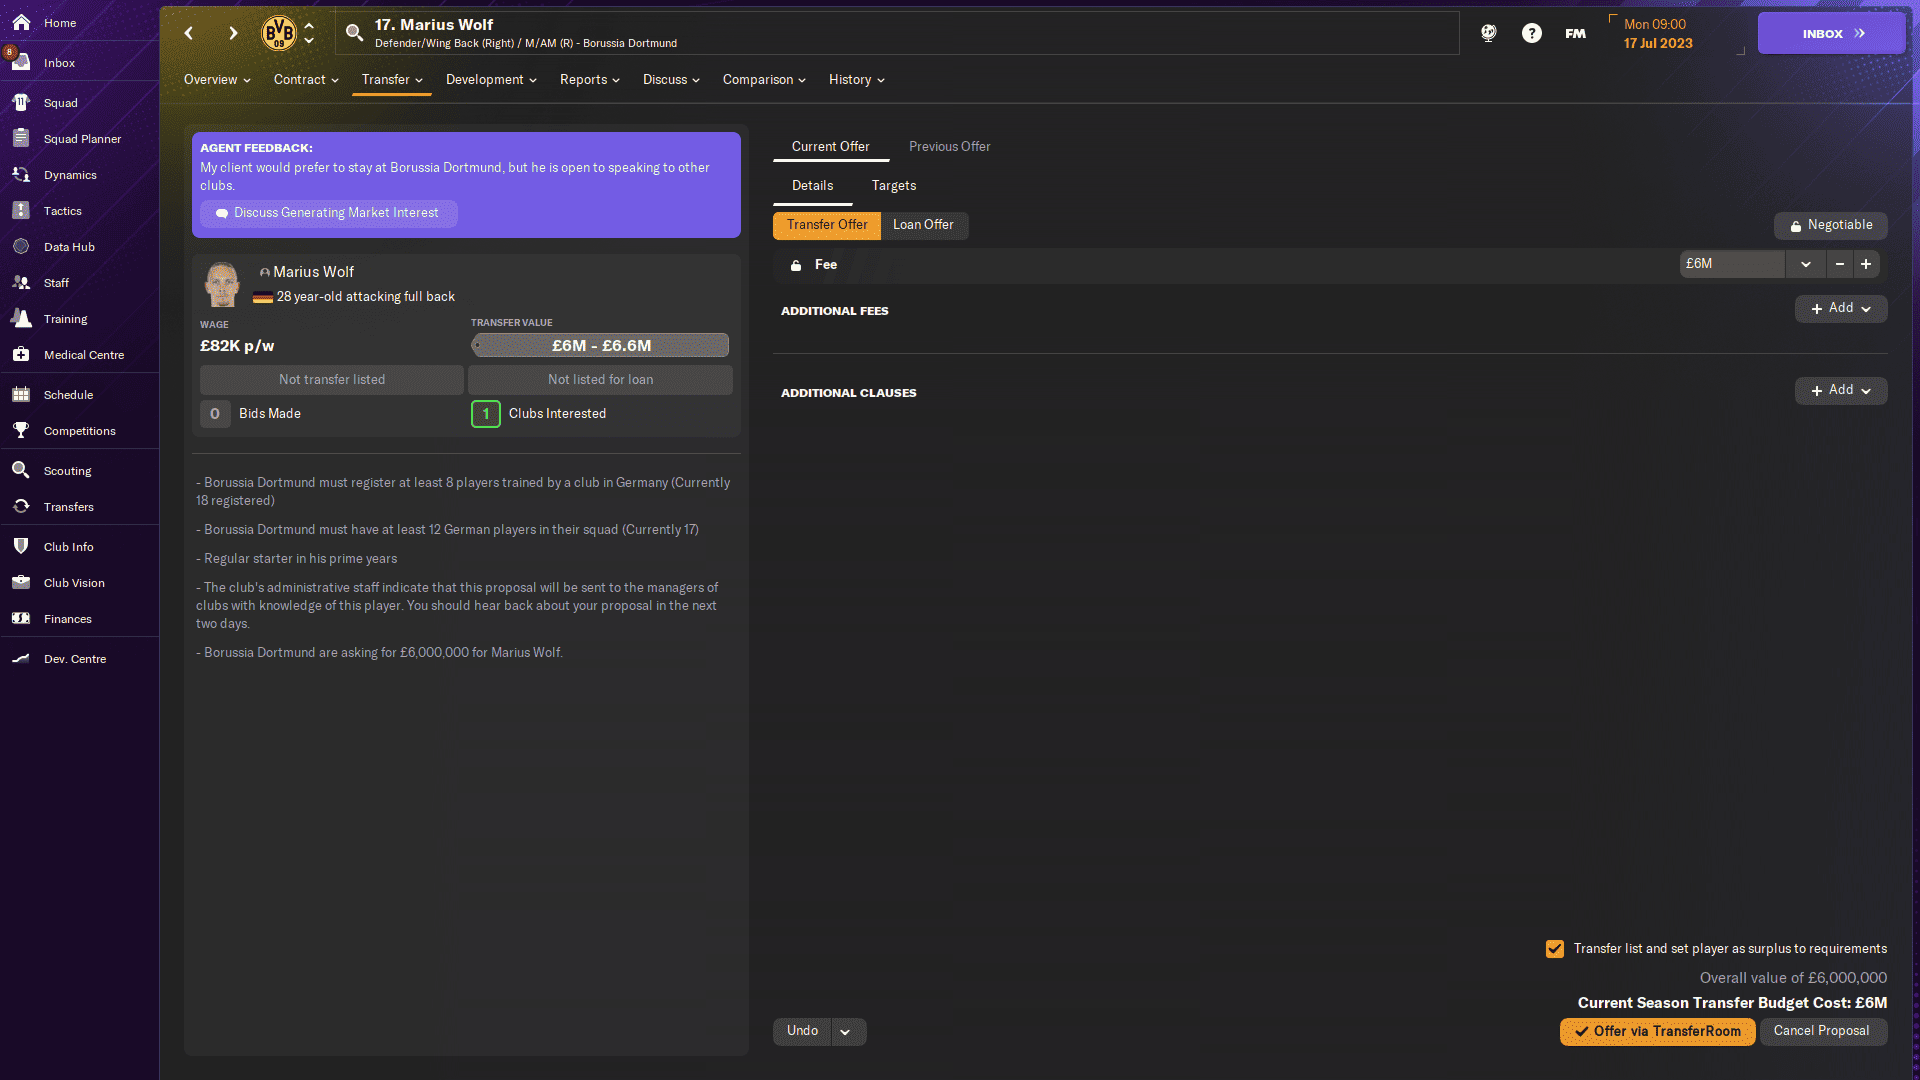1920x1080 pixels.
Task: Click the Undo button
Action: tap(802, 1032)
